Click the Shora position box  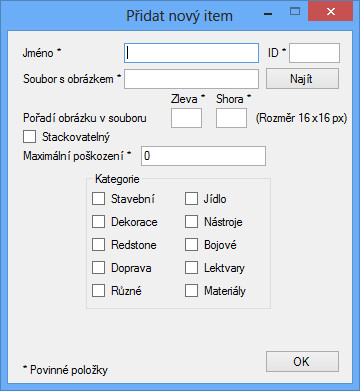click(x=231, y=118)
